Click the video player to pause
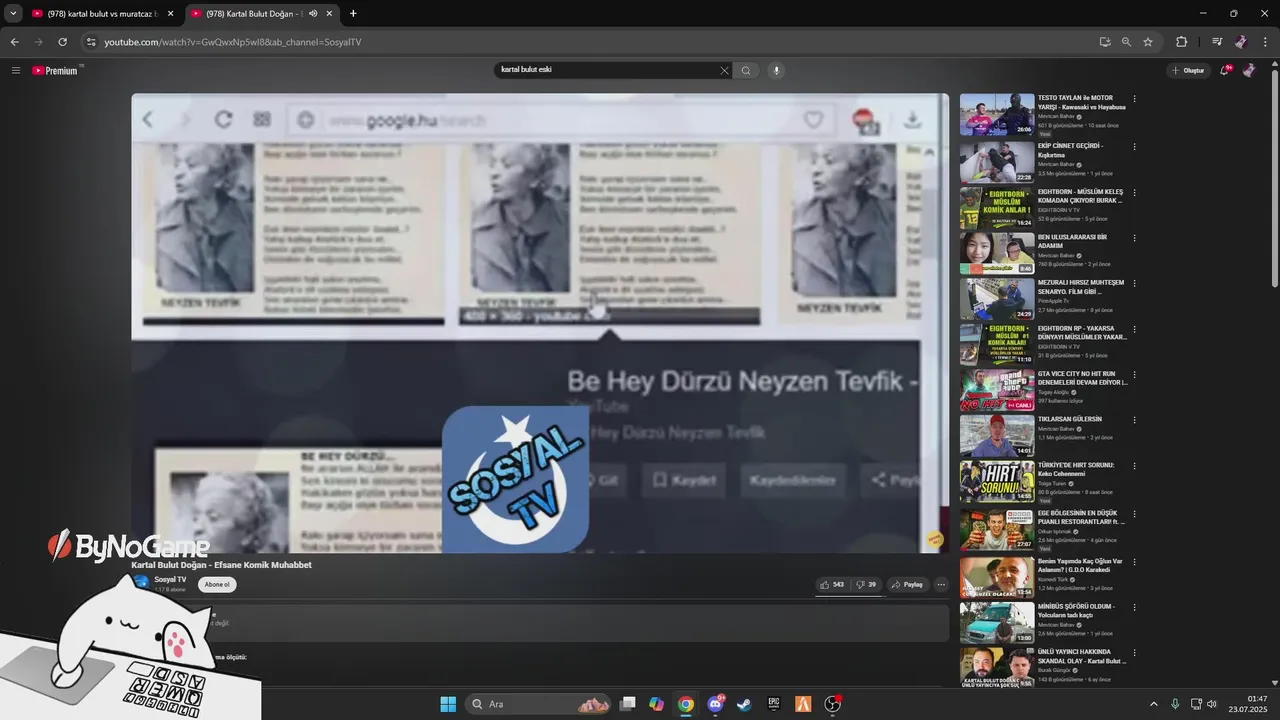1280x720 pixels. tap(540, 323)
